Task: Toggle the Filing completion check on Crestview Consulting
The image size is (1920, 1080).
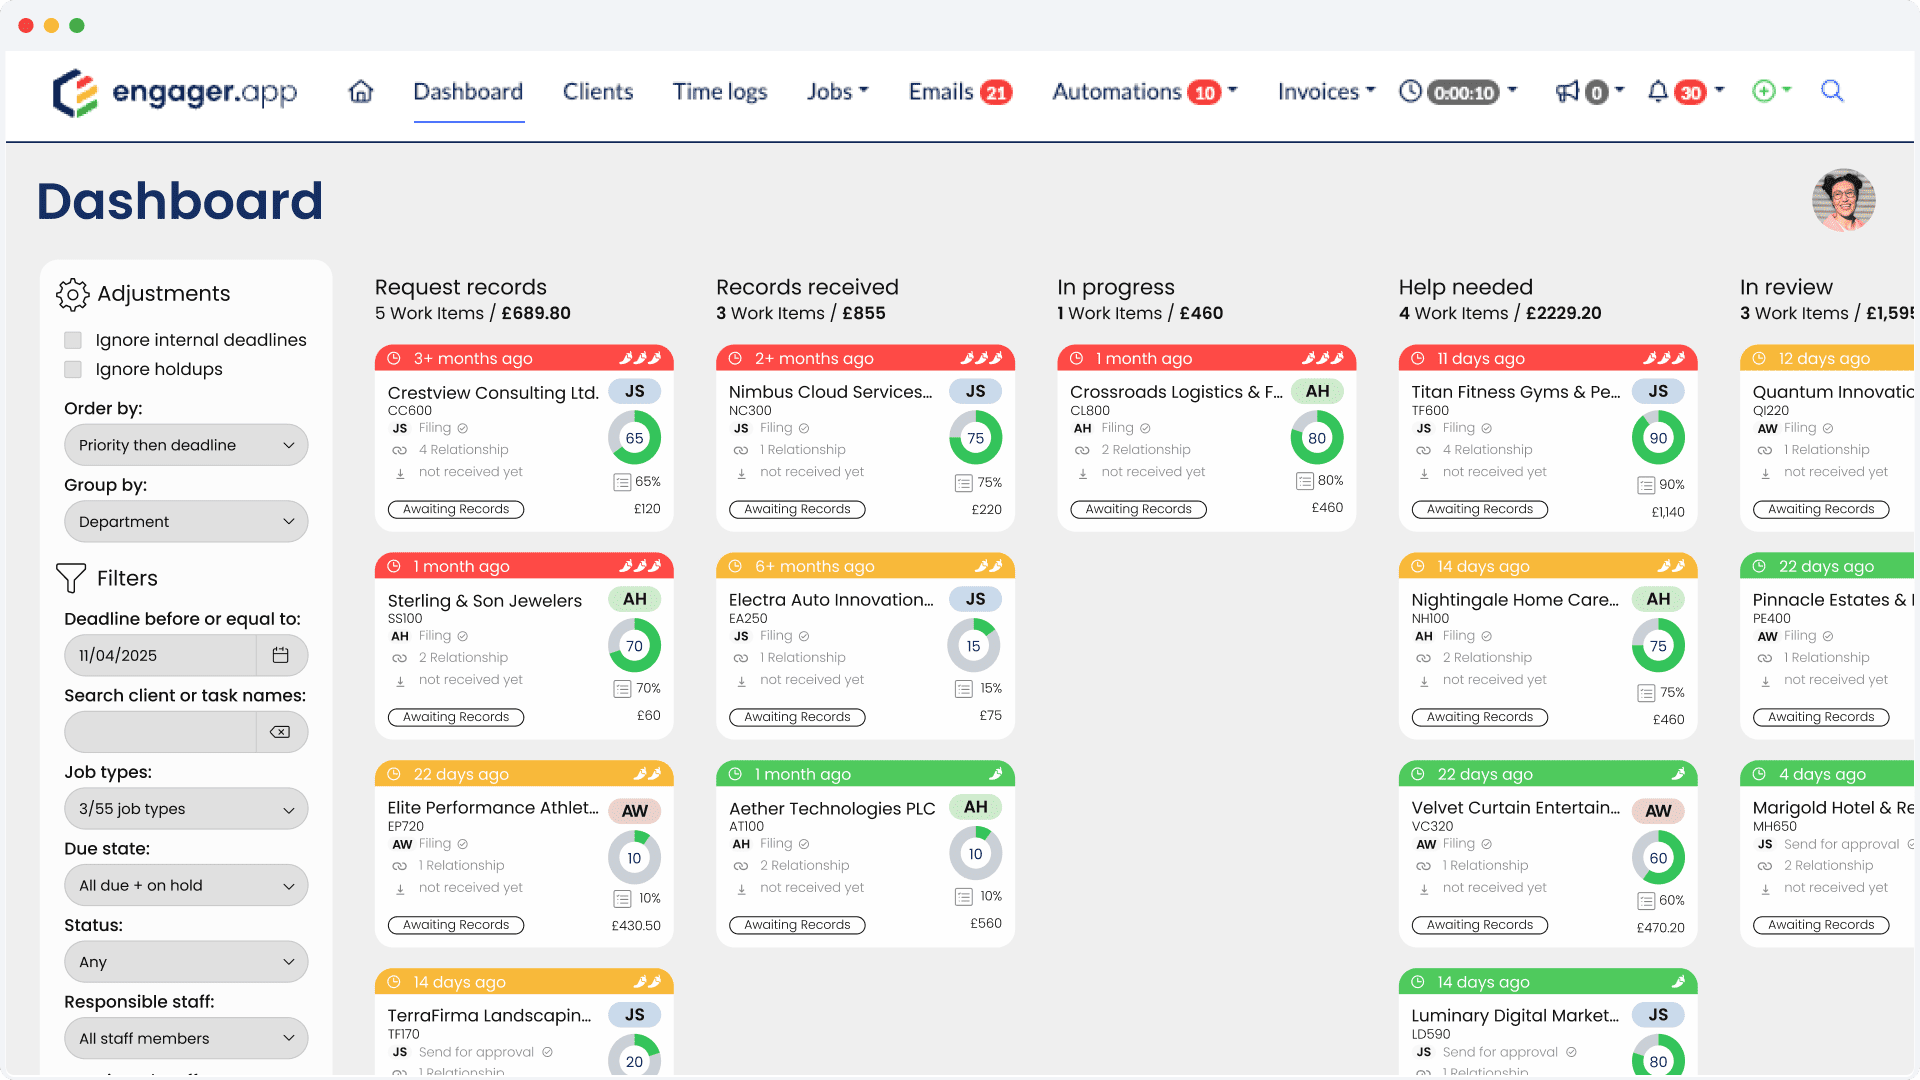Action: (x=462, y=428)
